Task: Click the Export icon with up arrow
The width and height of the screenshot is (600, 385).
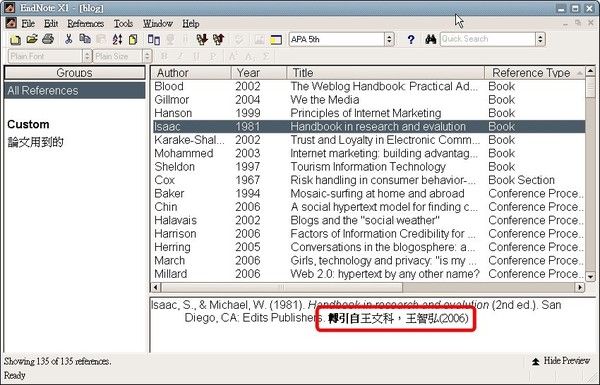Action: (218, 39)
